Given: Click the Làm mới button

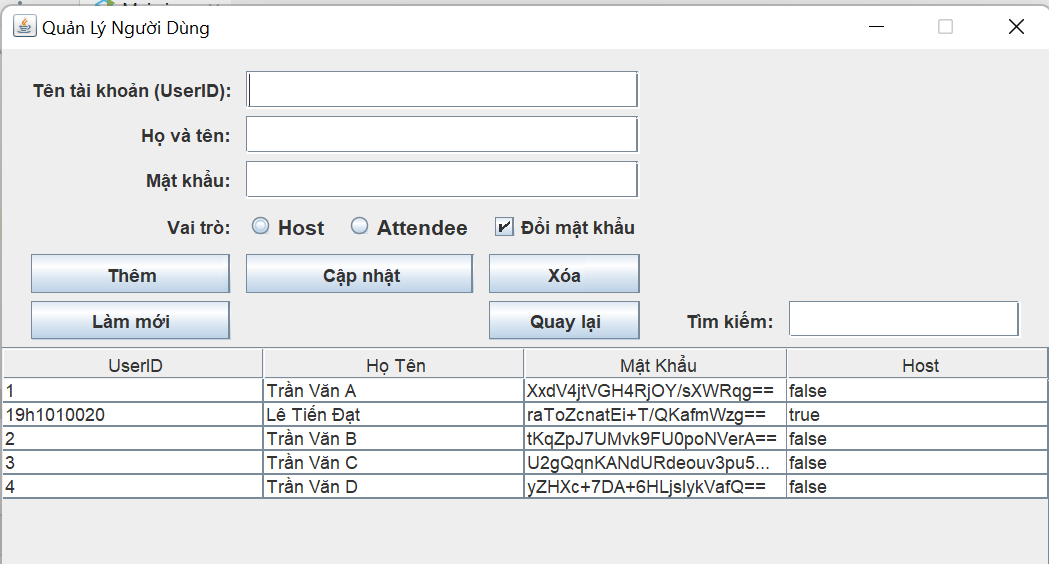Looking at the screenshot, I should [x=130, y=320].
